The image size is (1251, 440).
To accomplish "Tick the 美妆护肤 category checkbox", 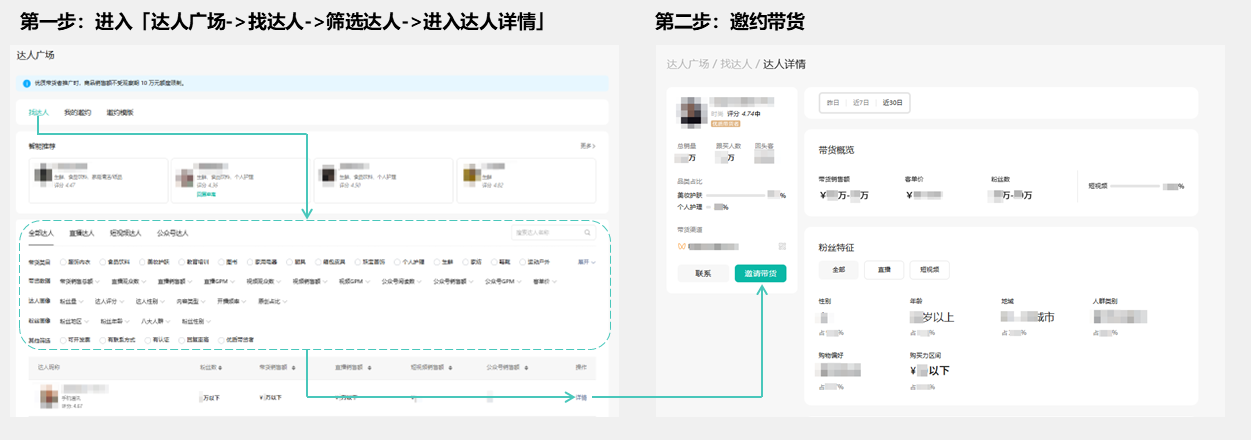I will 140,262.
